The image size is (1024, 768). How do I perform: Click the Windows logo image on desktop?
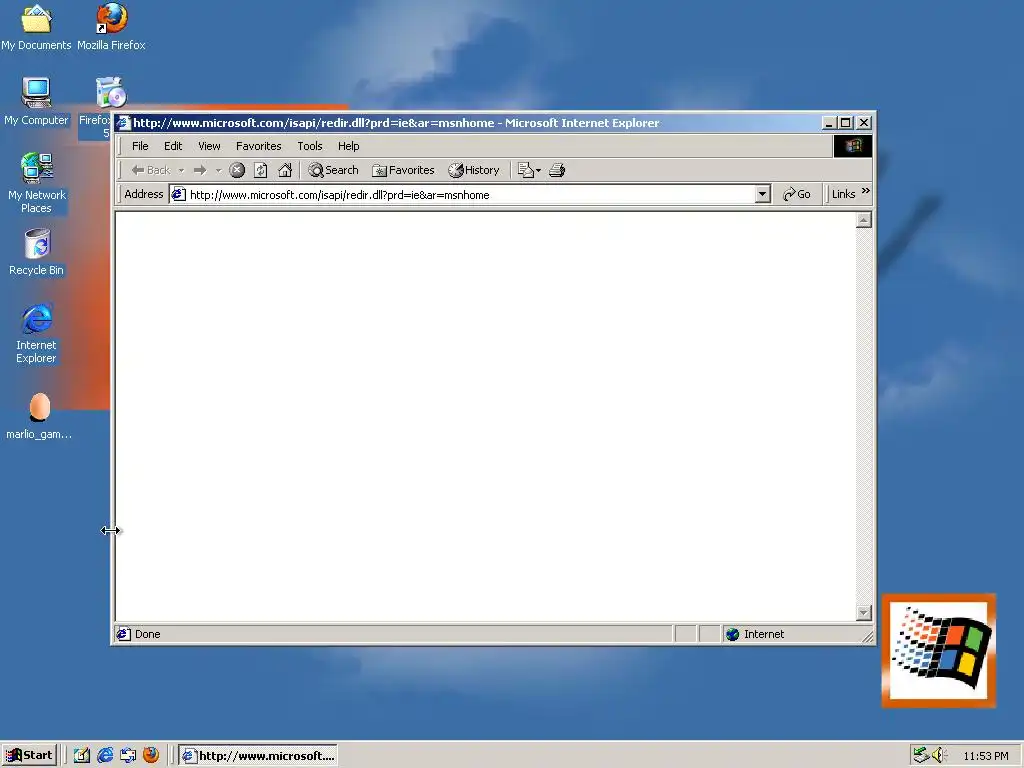939,650
